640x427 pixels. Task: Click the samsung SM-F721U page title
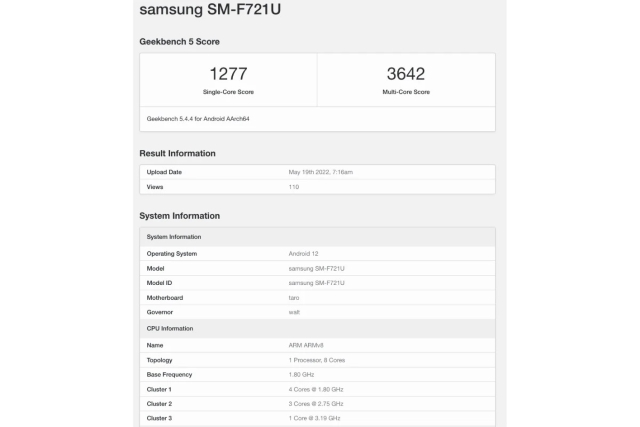210,9
